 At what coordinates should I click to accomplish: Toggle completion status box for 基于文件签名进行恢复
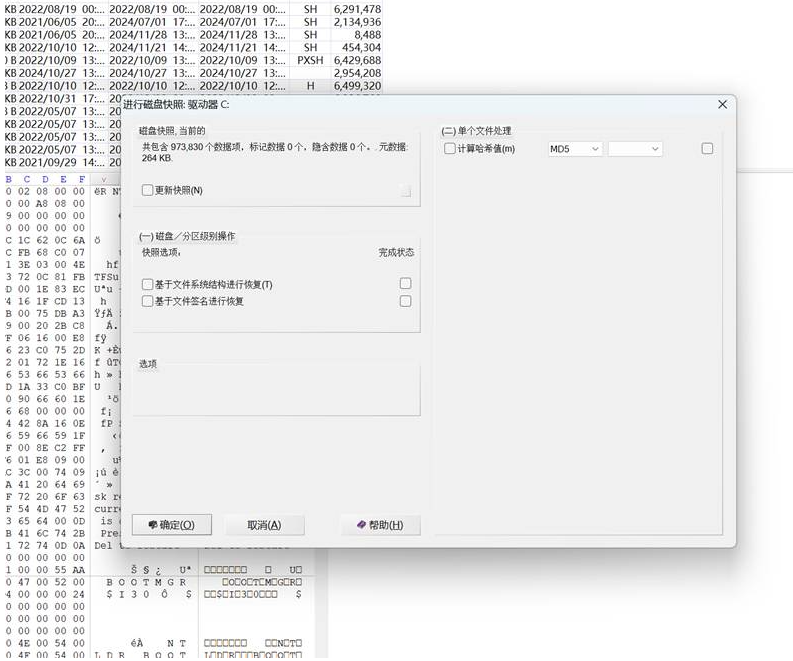[405, 301]
